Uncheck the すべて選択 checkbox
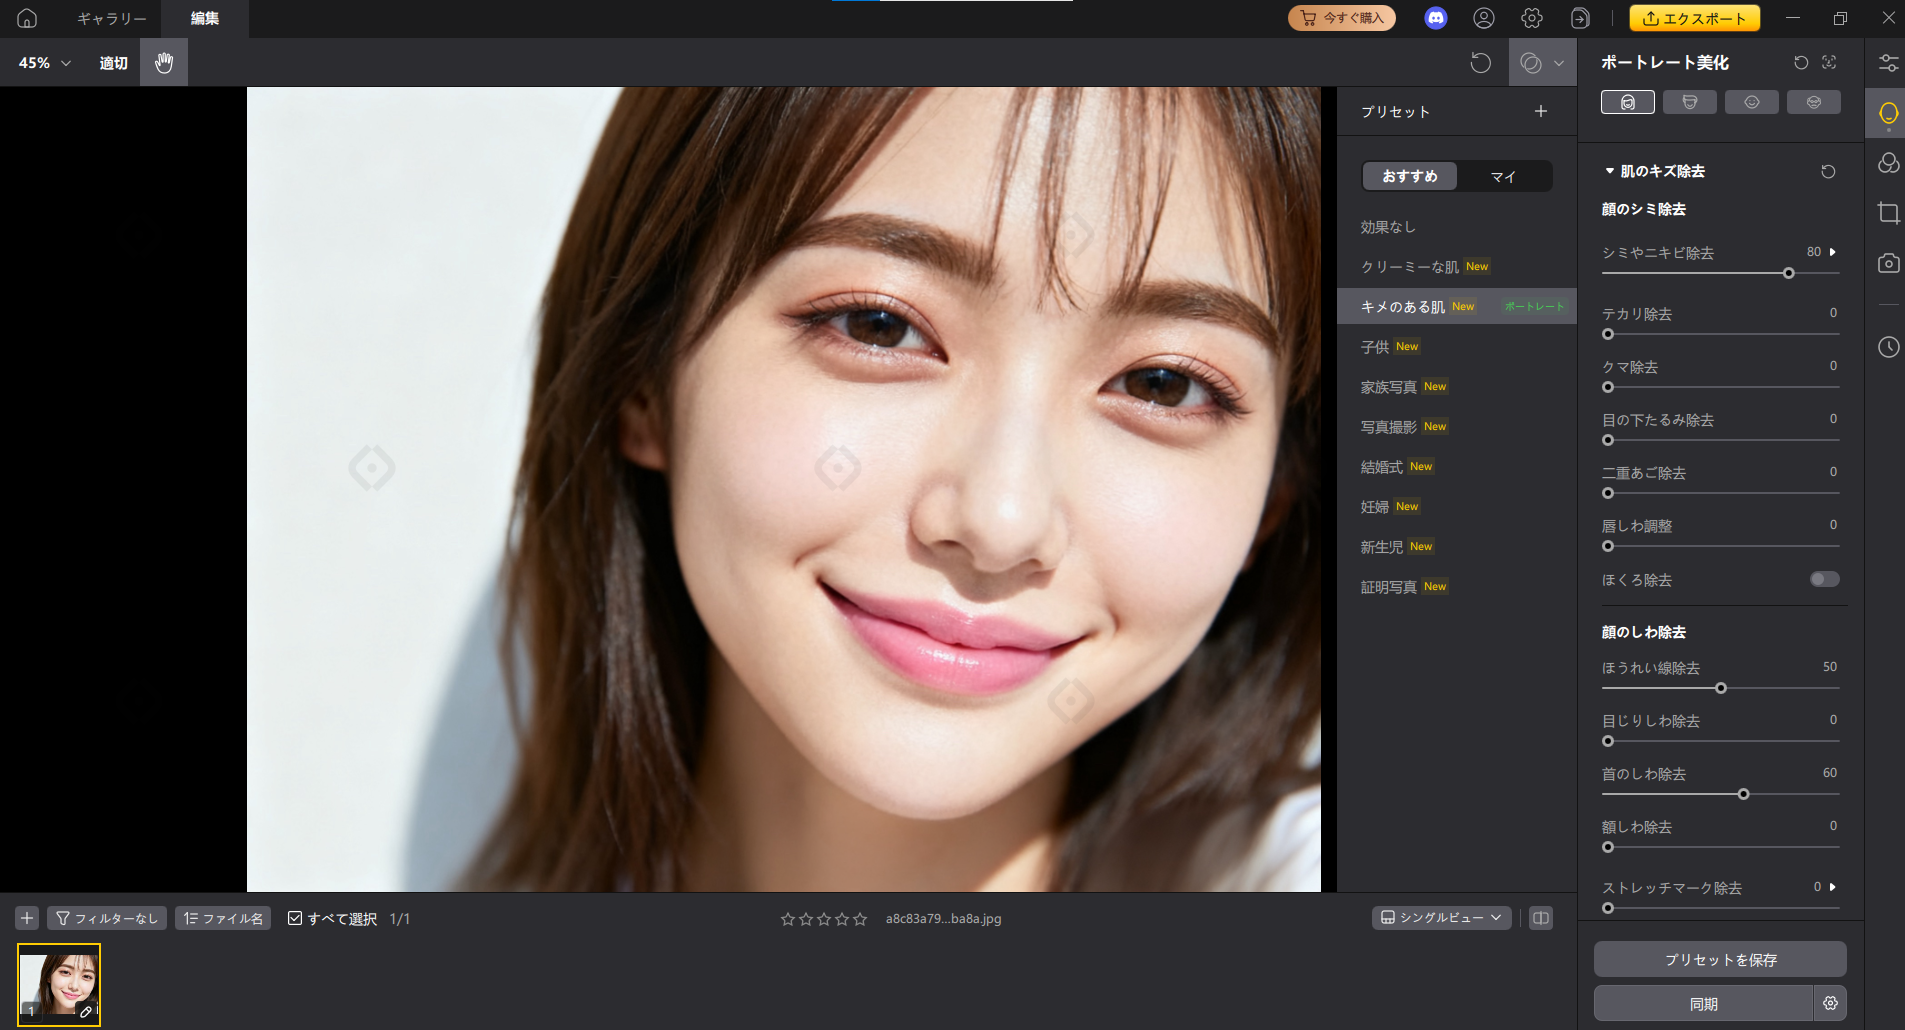 [295, 917]
